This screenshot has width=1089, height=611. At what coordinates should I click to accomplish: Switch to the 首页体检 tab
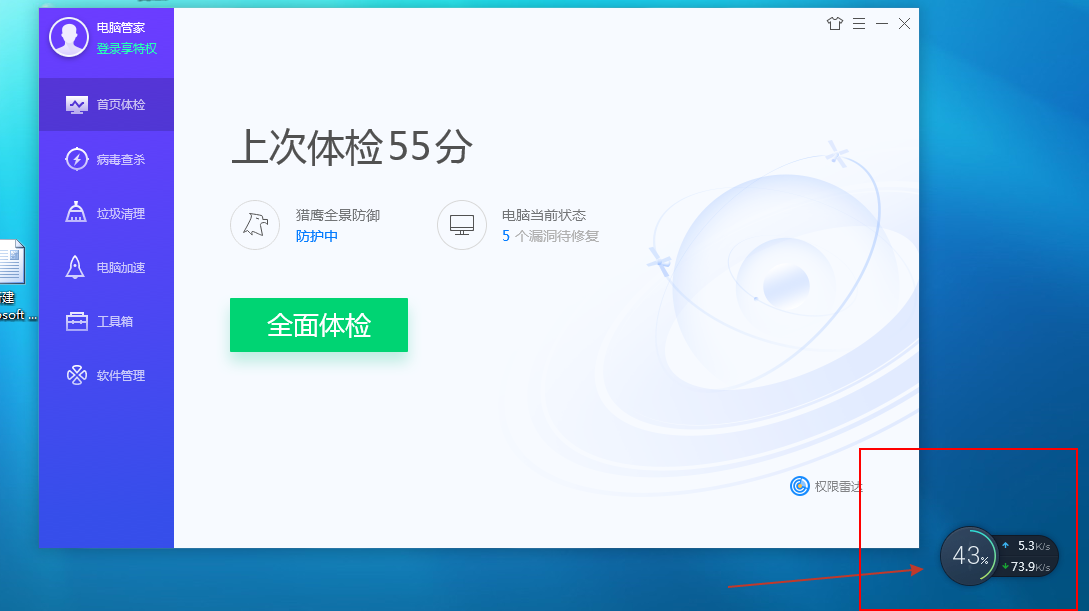(105, 104)
